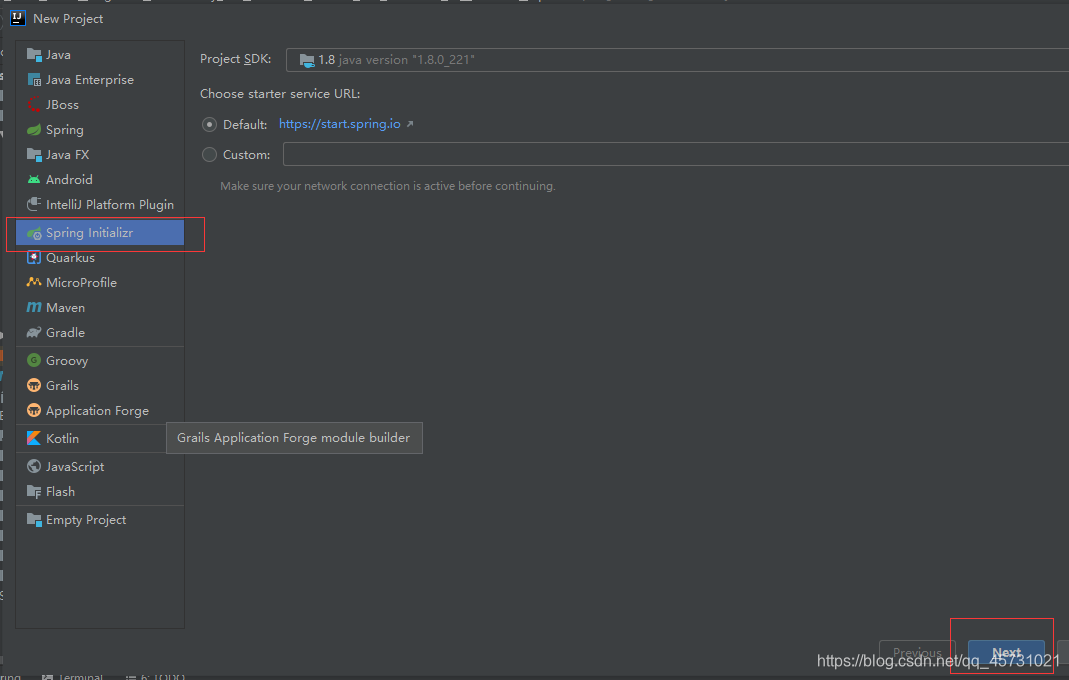Select Spring in the project list
1069x680 pixels.
[x=100, y=130]
